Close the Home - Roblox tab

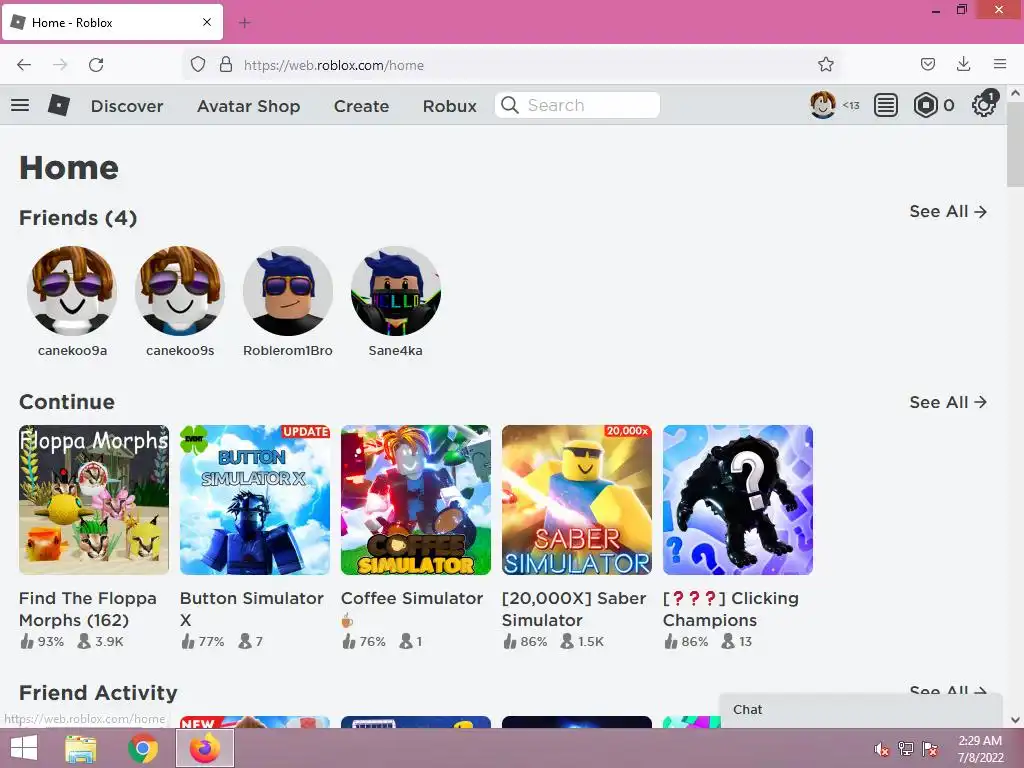(x=207, y=22)
